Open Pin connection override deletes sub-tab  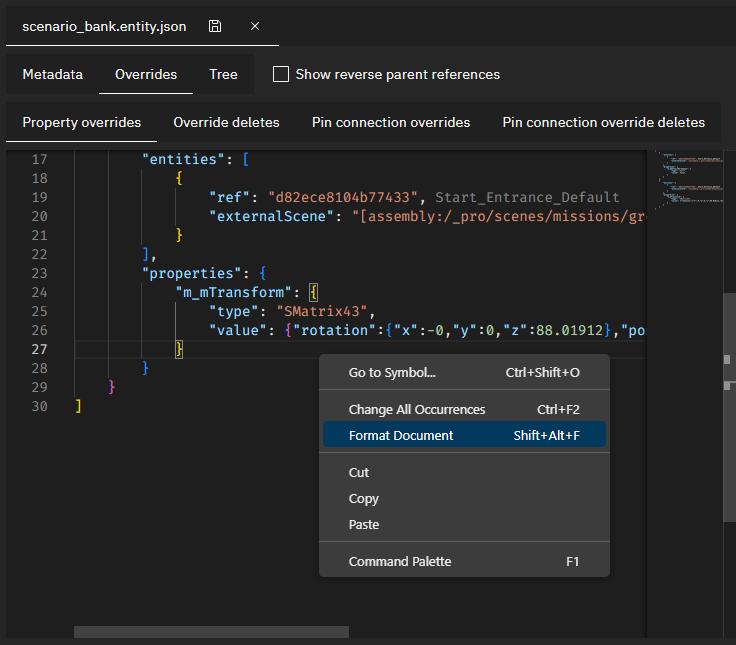[604, 123]
